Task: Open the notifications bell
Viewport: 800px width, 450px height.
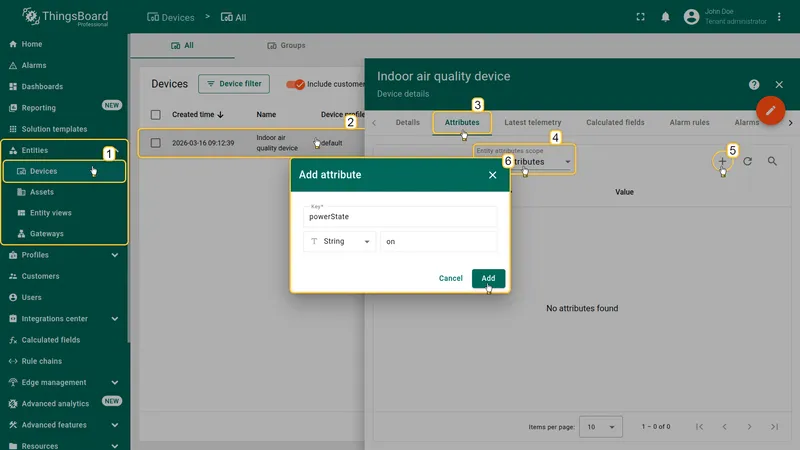Action: 665,17
